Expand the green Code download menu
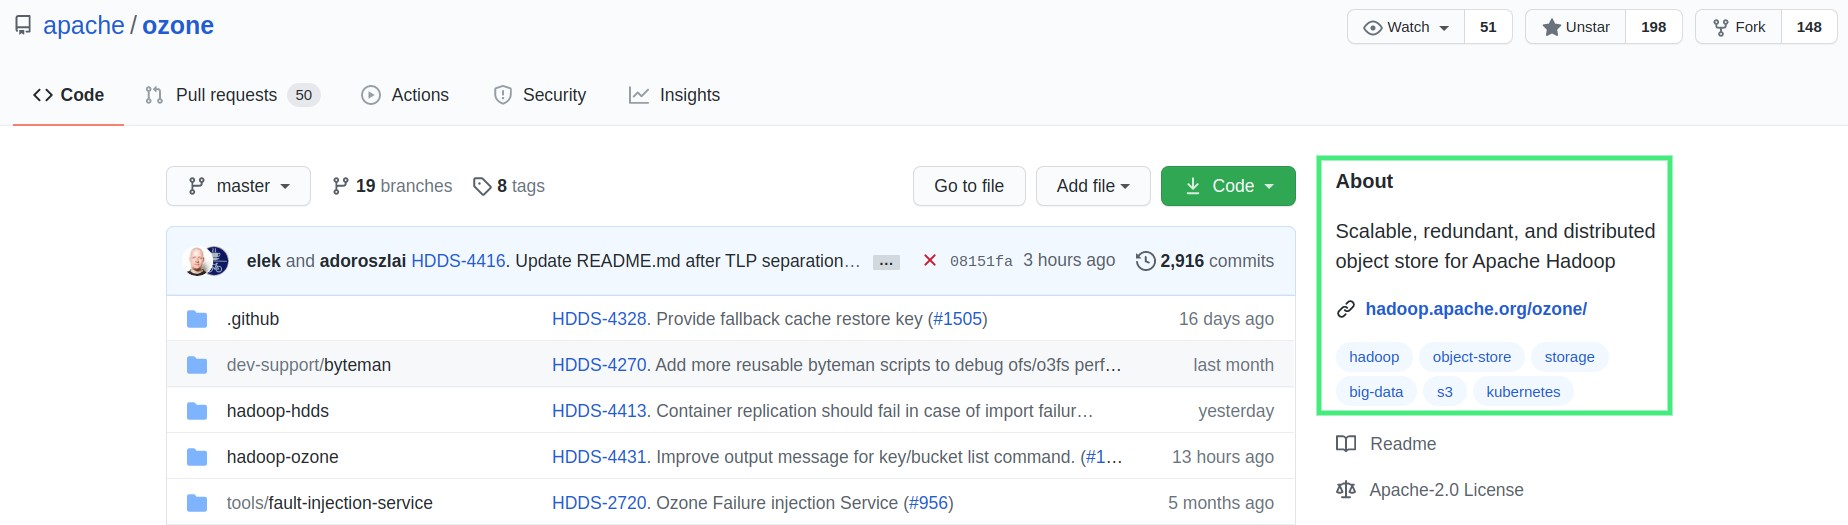This screenshot has height=525, width=1848. tap(1228, 186)
